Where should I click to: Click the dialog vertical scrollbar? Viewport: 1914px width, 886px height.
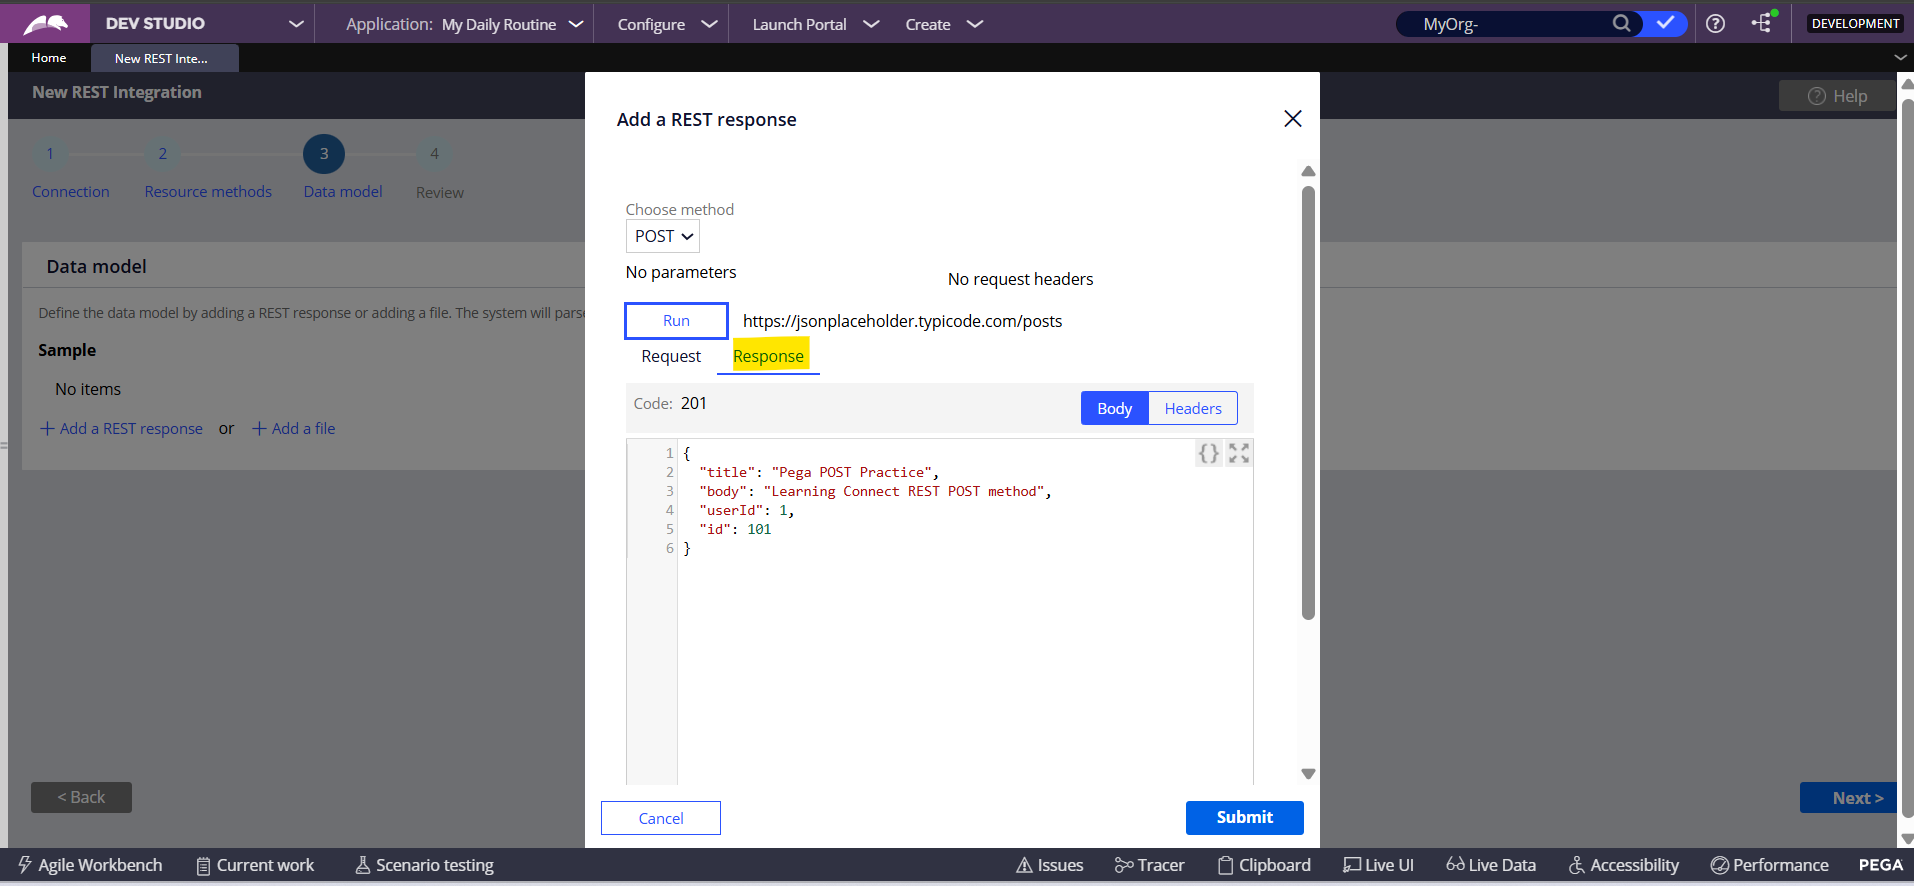1308,400
